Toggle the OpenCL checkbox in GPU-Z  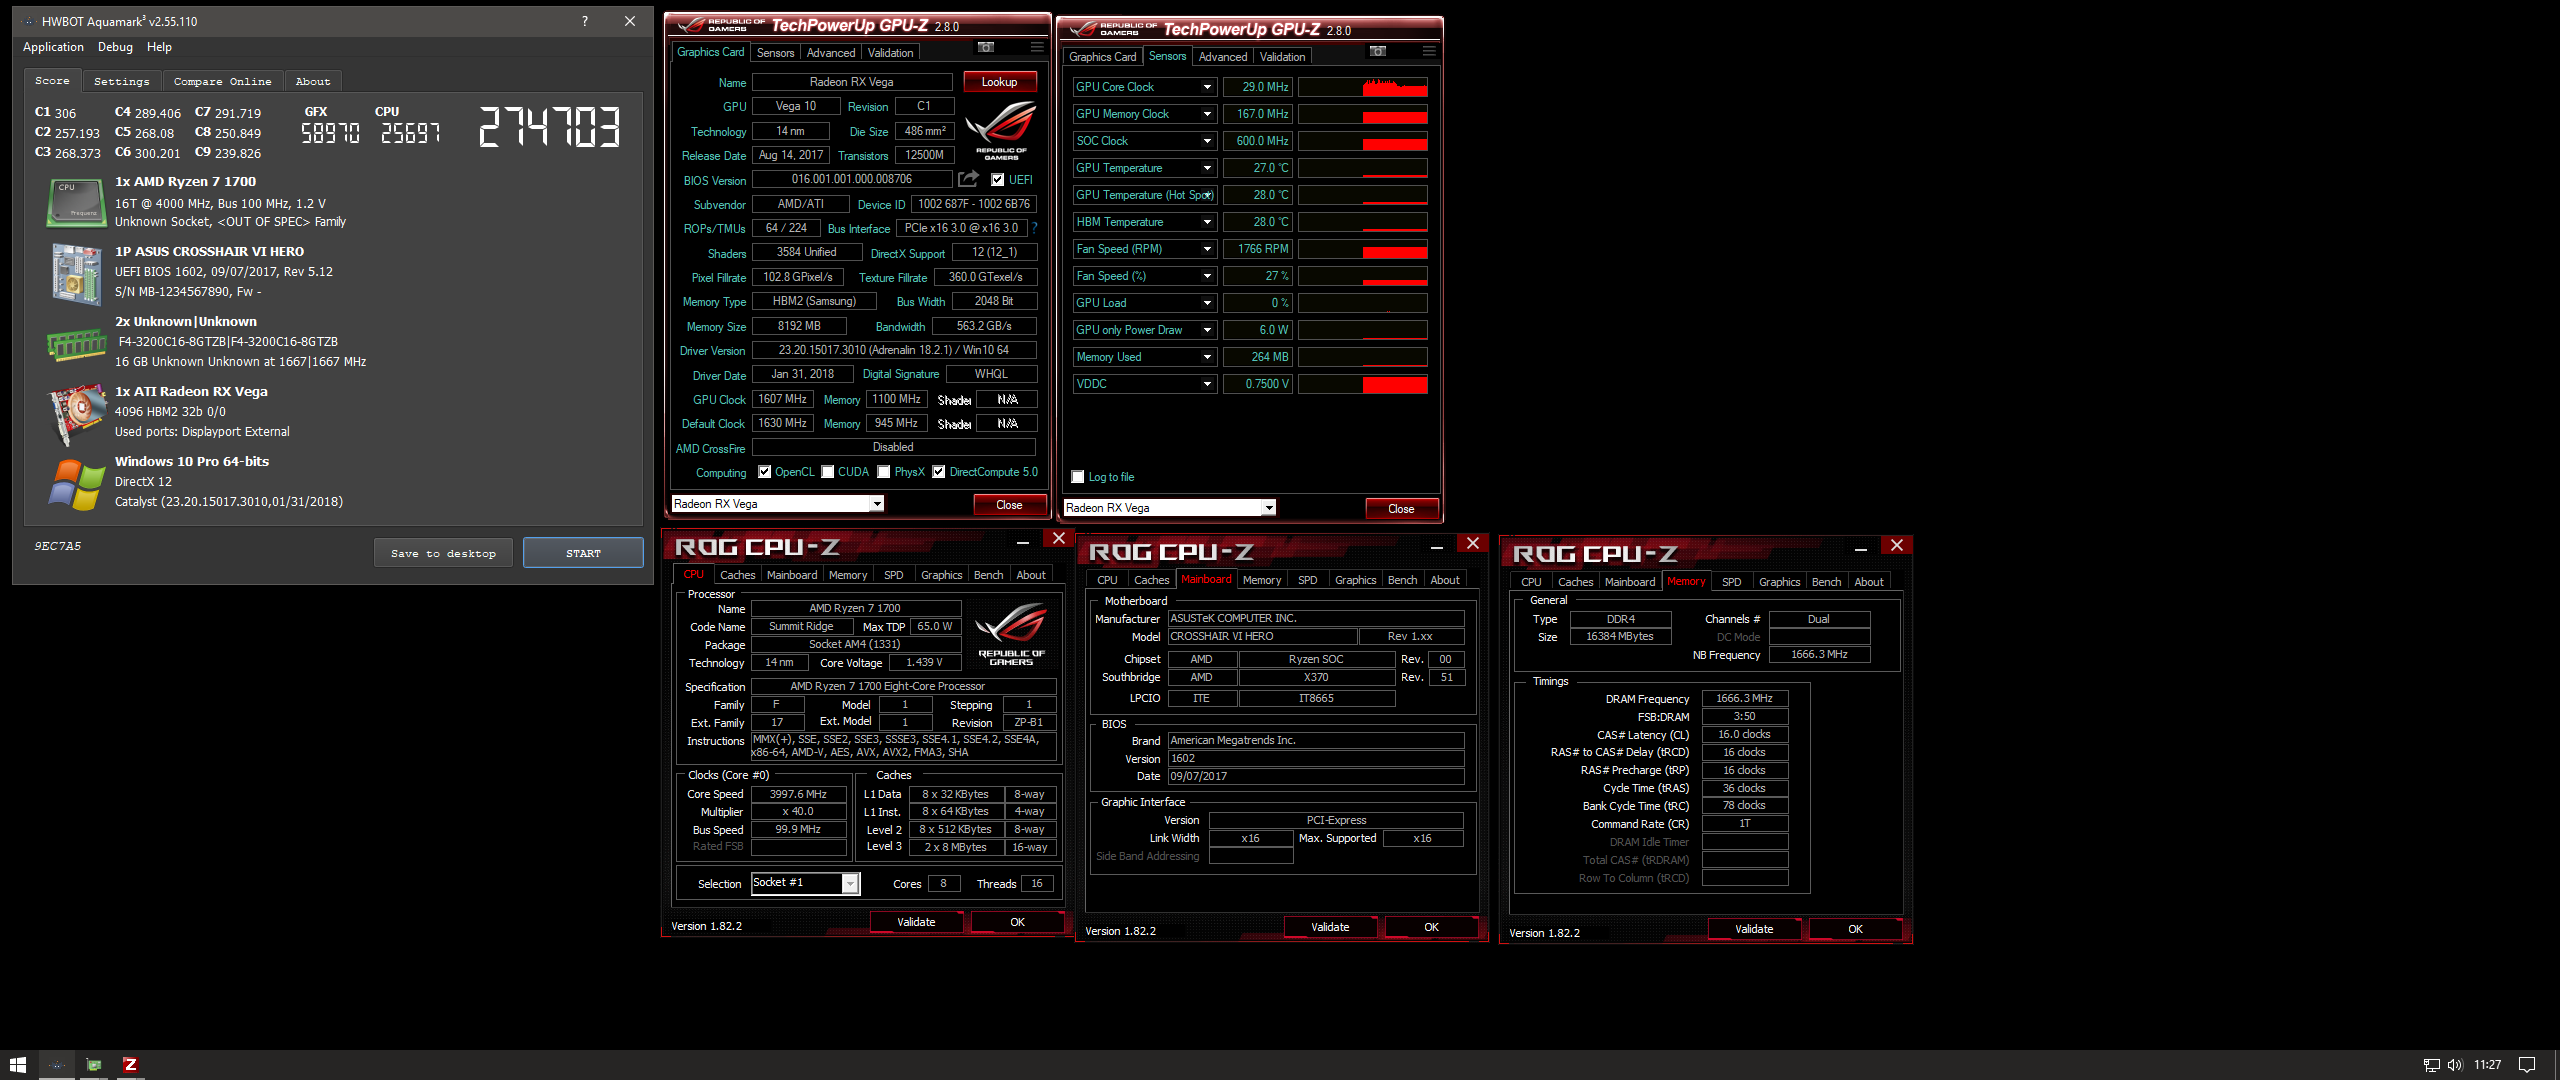tap(765, 472)
